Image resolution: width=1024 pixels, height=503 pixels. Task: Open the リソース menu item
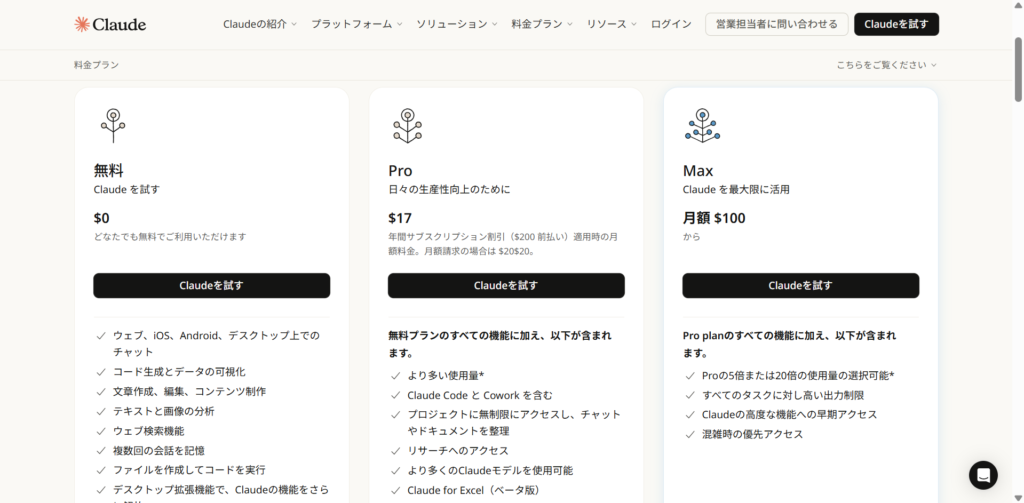[x=611, y=24]
